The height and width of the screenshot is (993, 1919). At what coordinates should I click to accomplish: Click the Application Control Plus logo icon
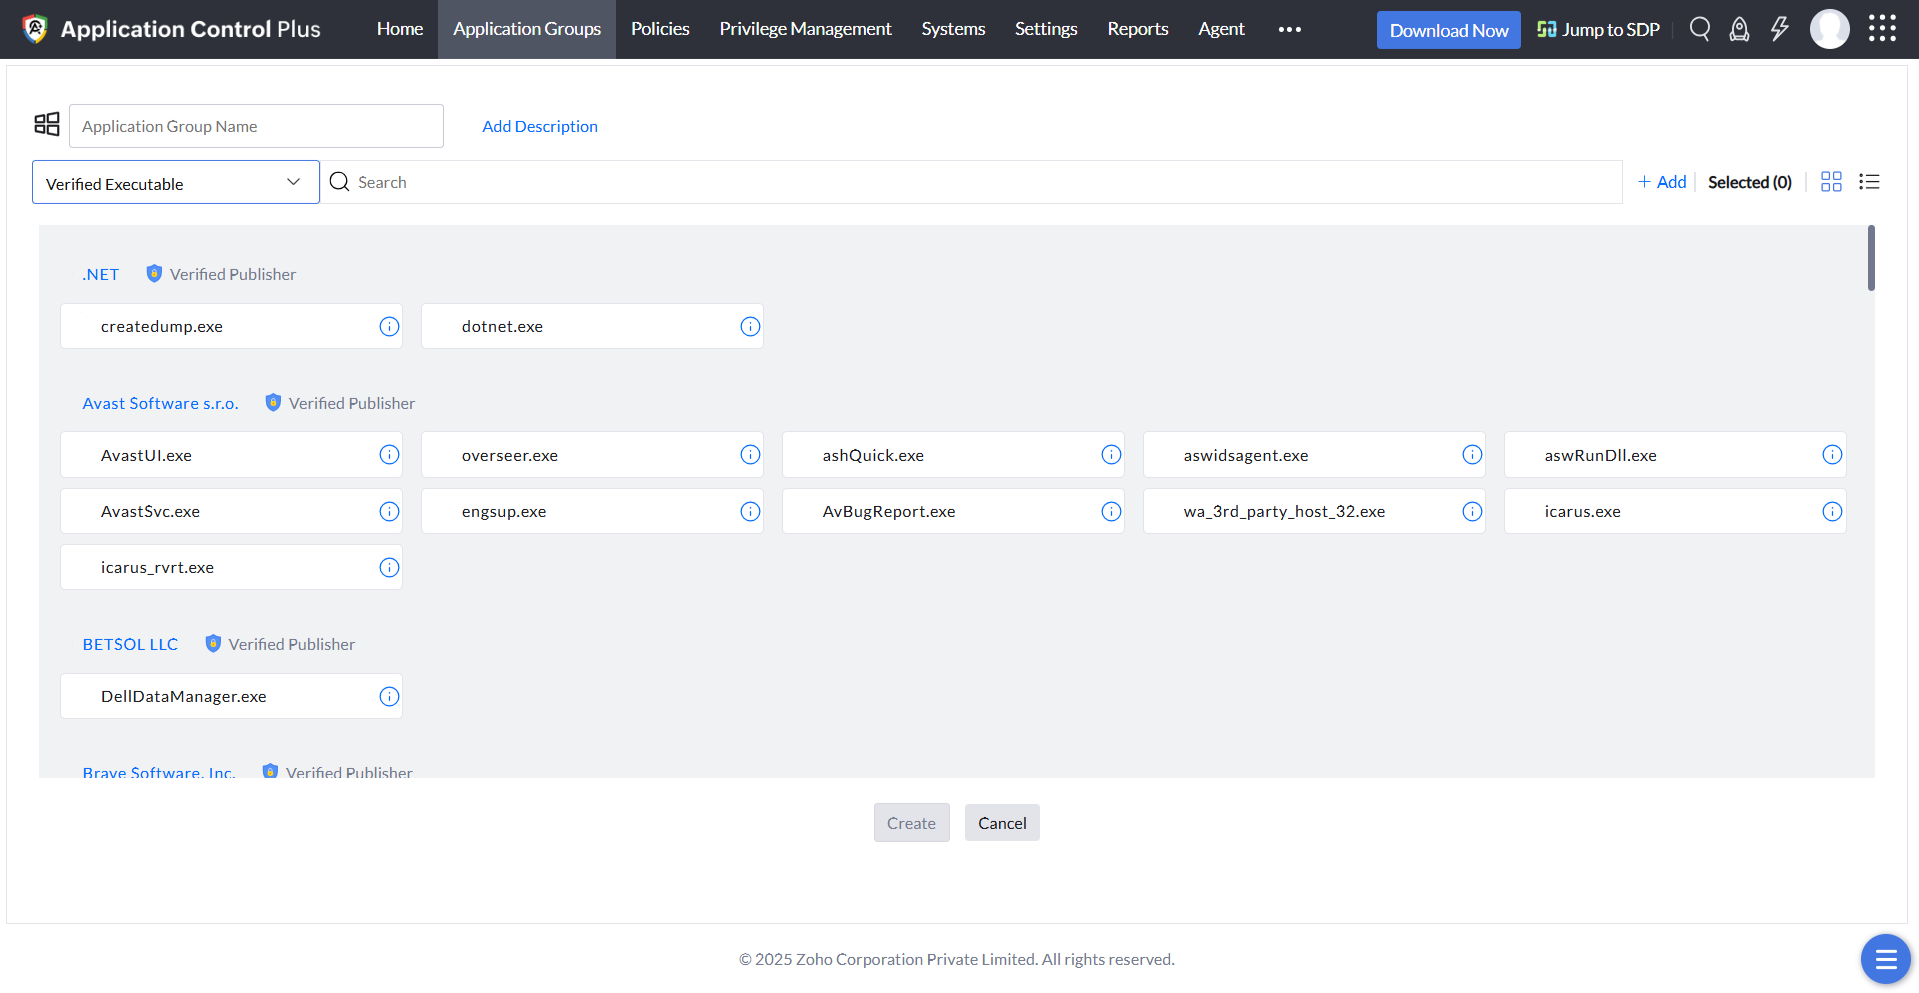35,29
